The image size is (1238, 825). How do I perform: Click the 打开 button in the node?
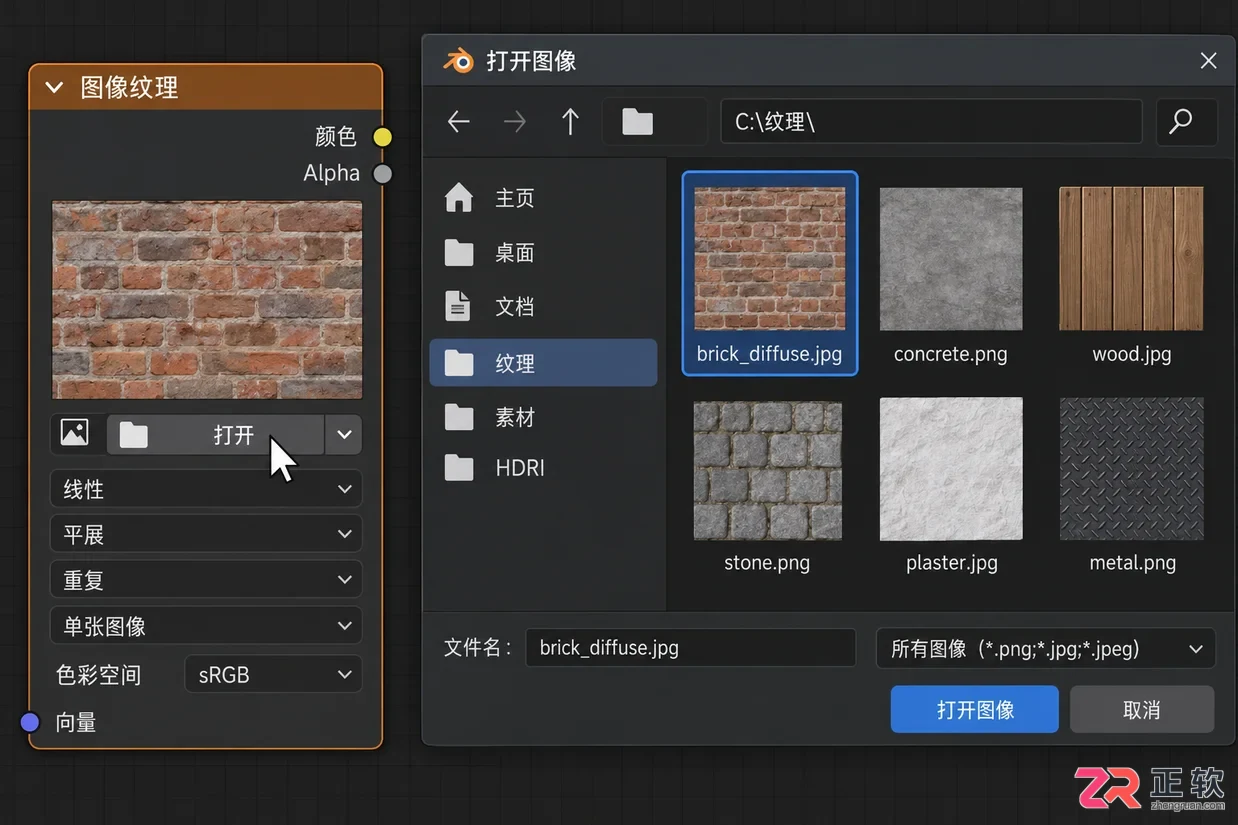[215, 435]
